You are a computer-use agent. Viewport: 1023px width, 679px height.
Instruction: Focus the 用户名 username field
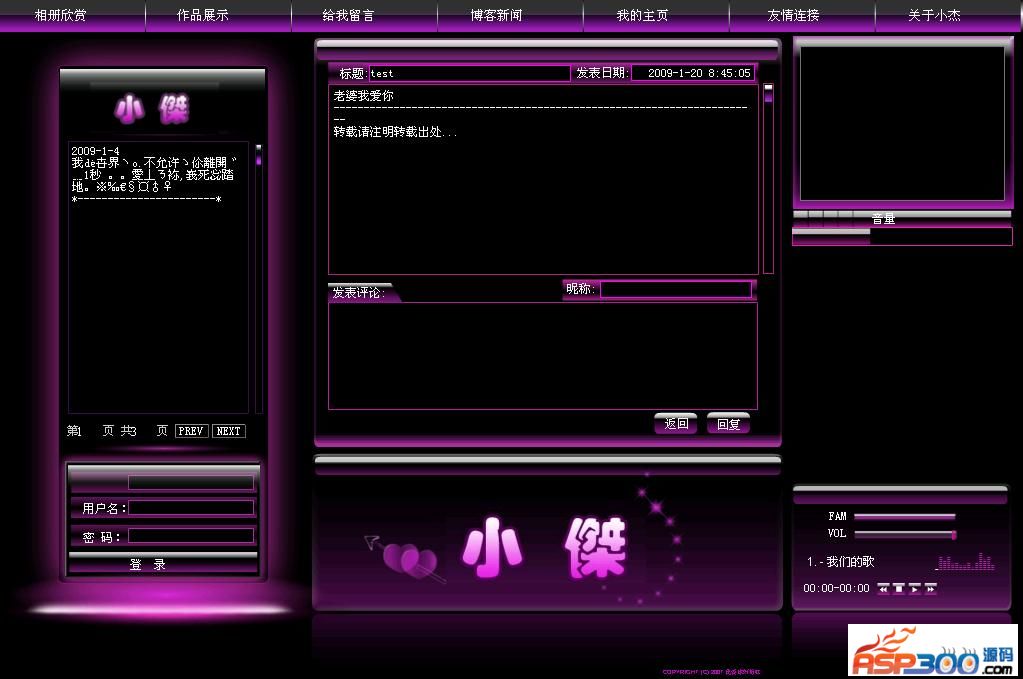(191, 508)
